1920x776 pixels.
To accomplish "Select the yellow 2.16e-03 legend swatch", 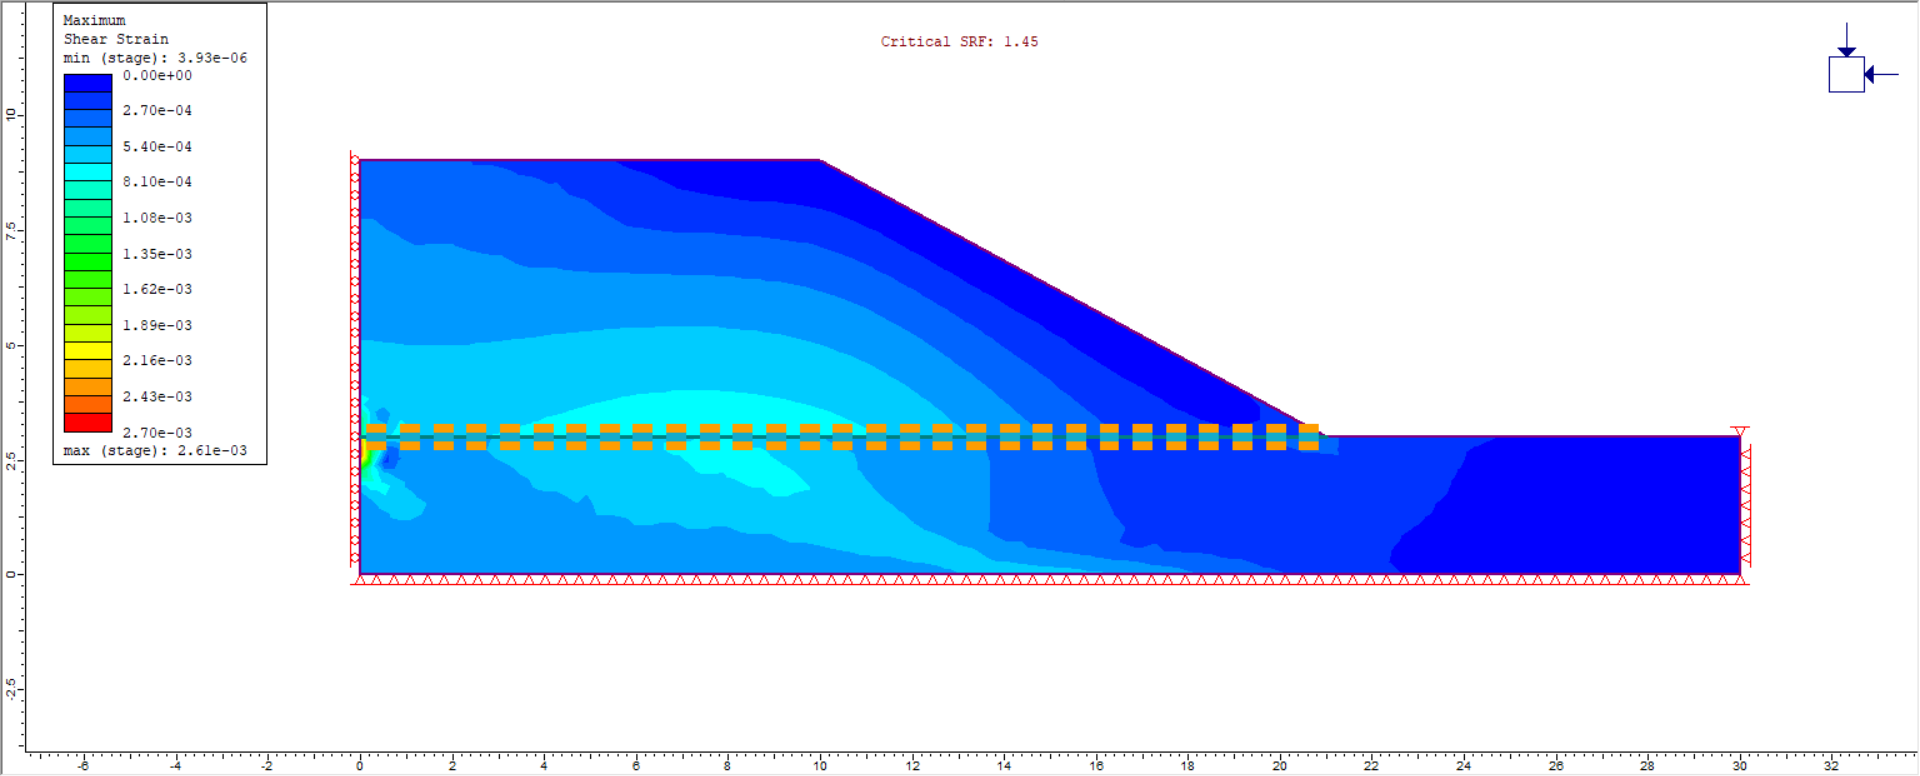I will pyautogui.click(x=88, y=351).
